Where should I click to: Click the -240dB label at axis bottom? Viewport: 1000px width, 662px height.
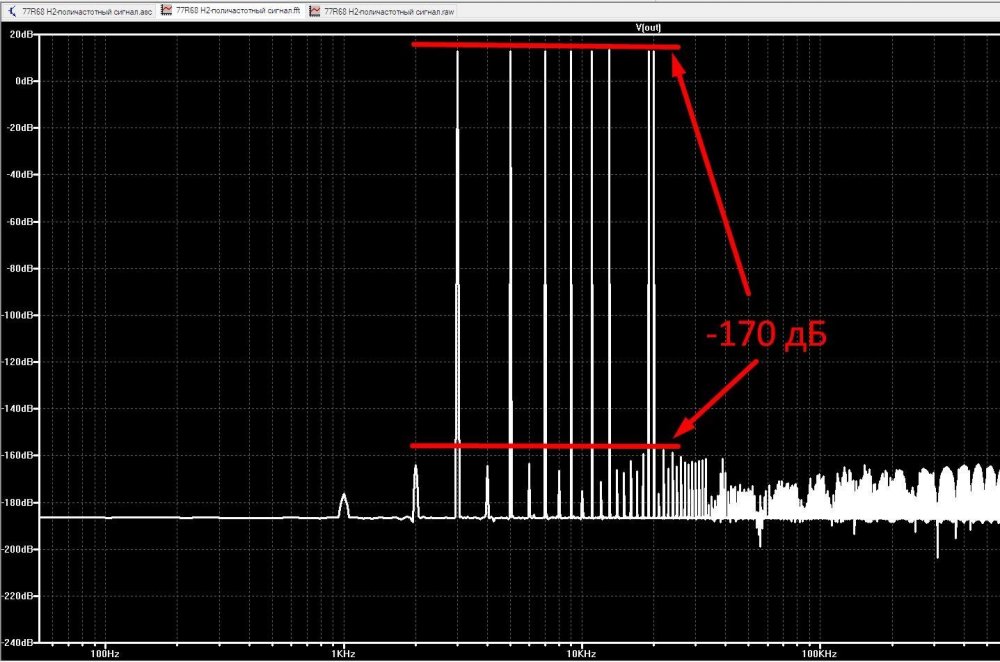(21, 642)
